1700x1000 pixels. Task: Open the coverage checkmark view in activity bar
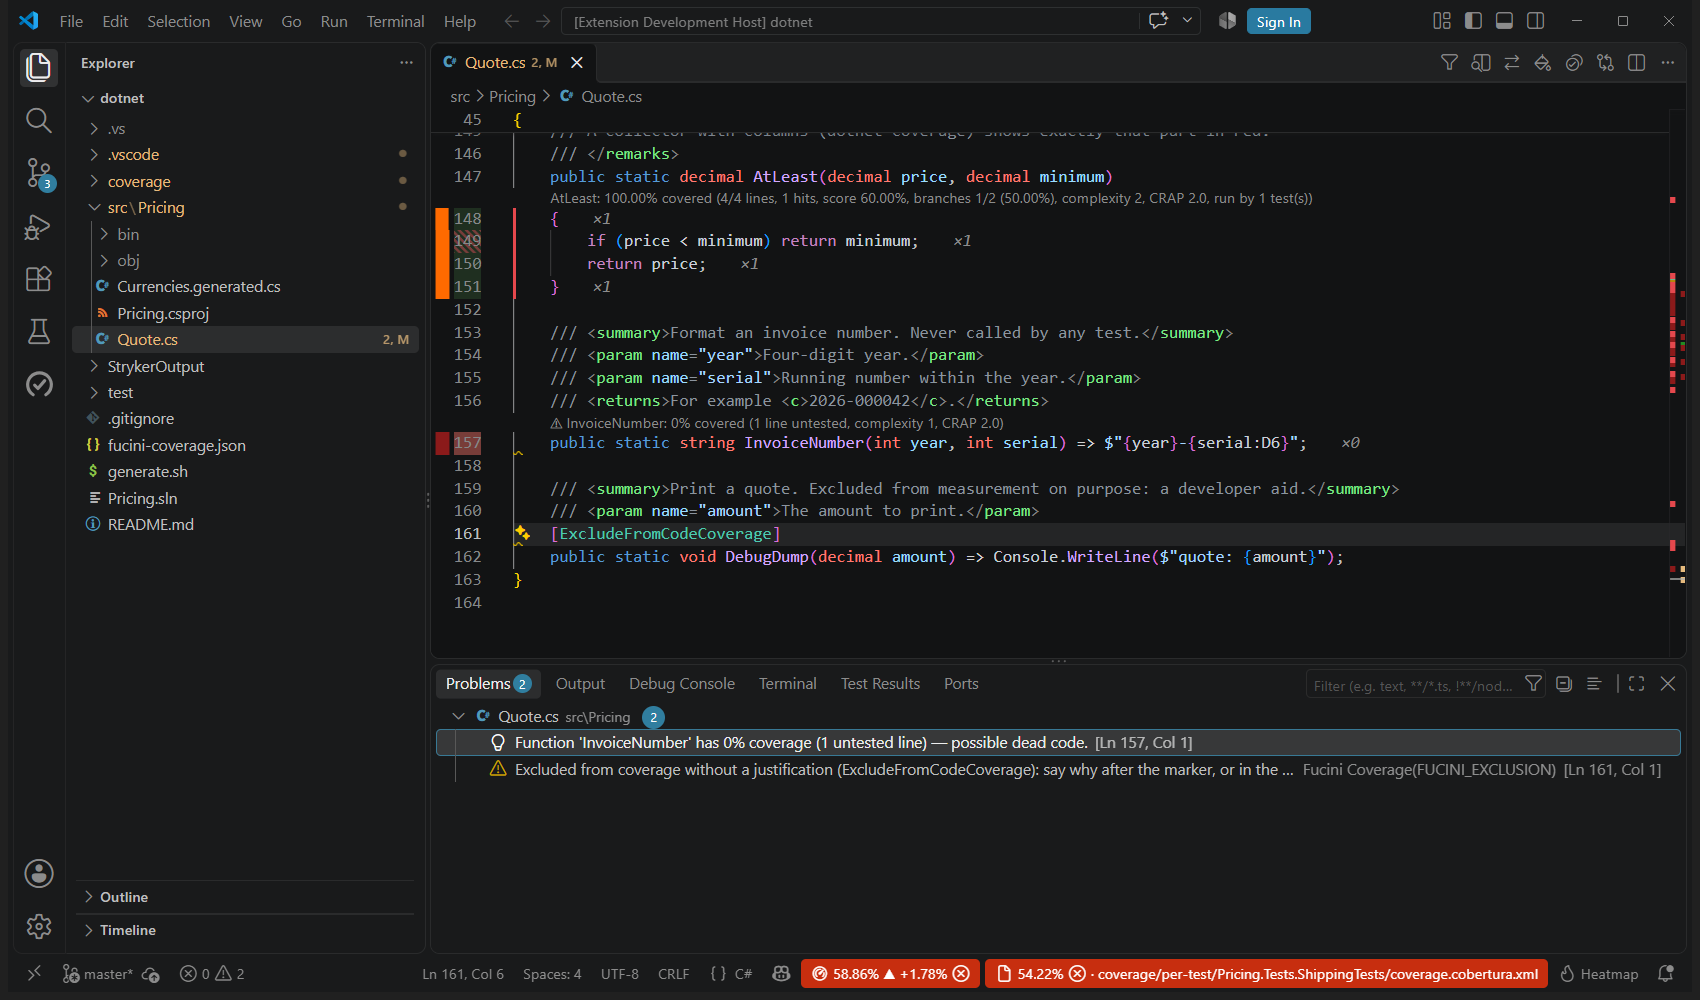pyautogui.click(x=38, y=384)
